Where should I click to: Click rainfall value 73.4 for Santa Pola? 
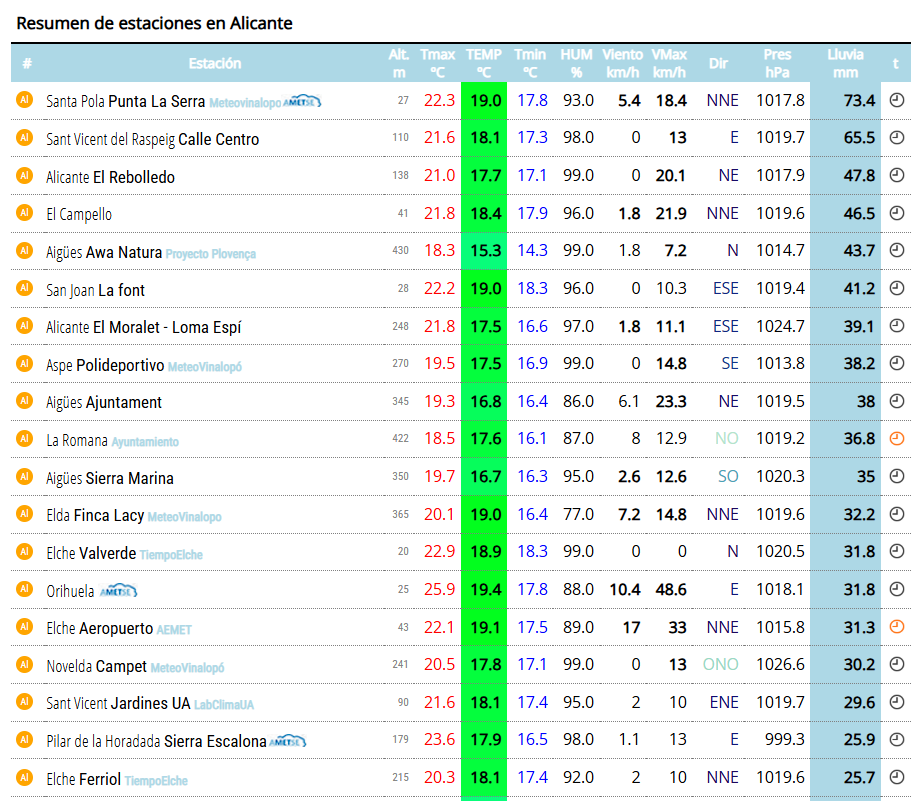[x=860, y=100]
